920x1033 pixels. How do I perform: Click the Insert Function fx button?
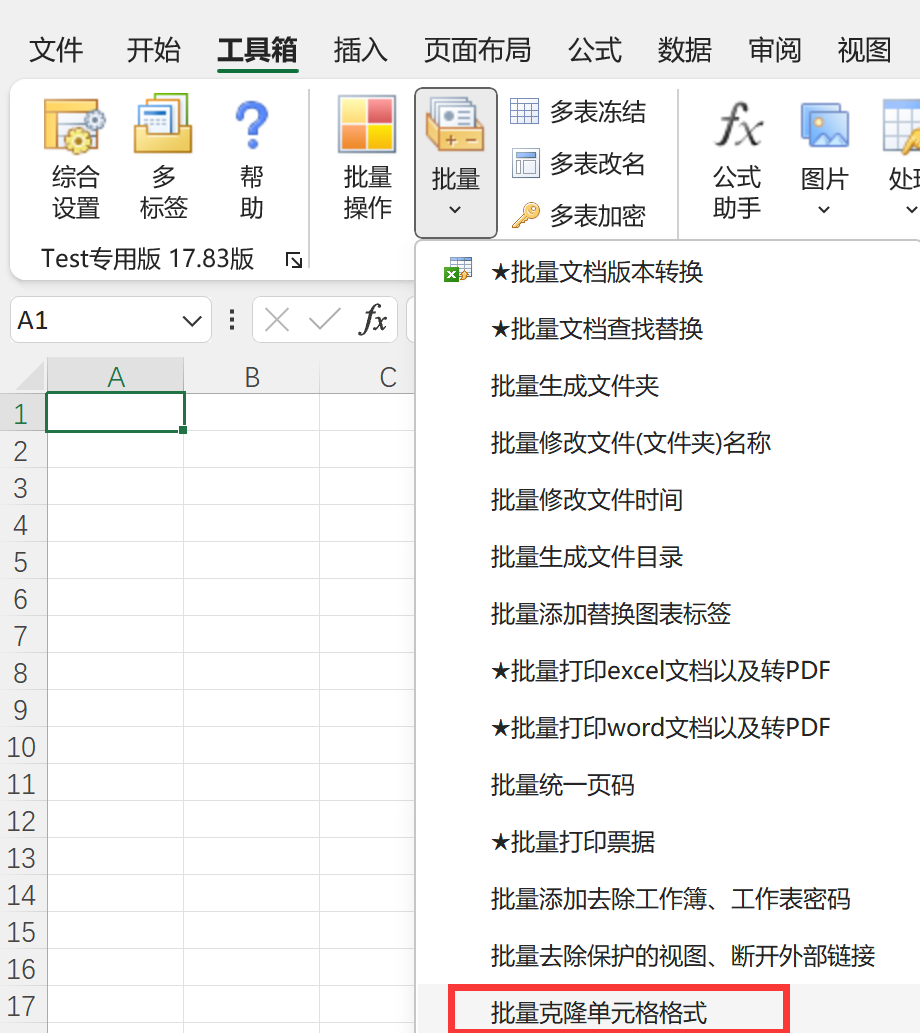pyautogui.click(x=374, y=321)
